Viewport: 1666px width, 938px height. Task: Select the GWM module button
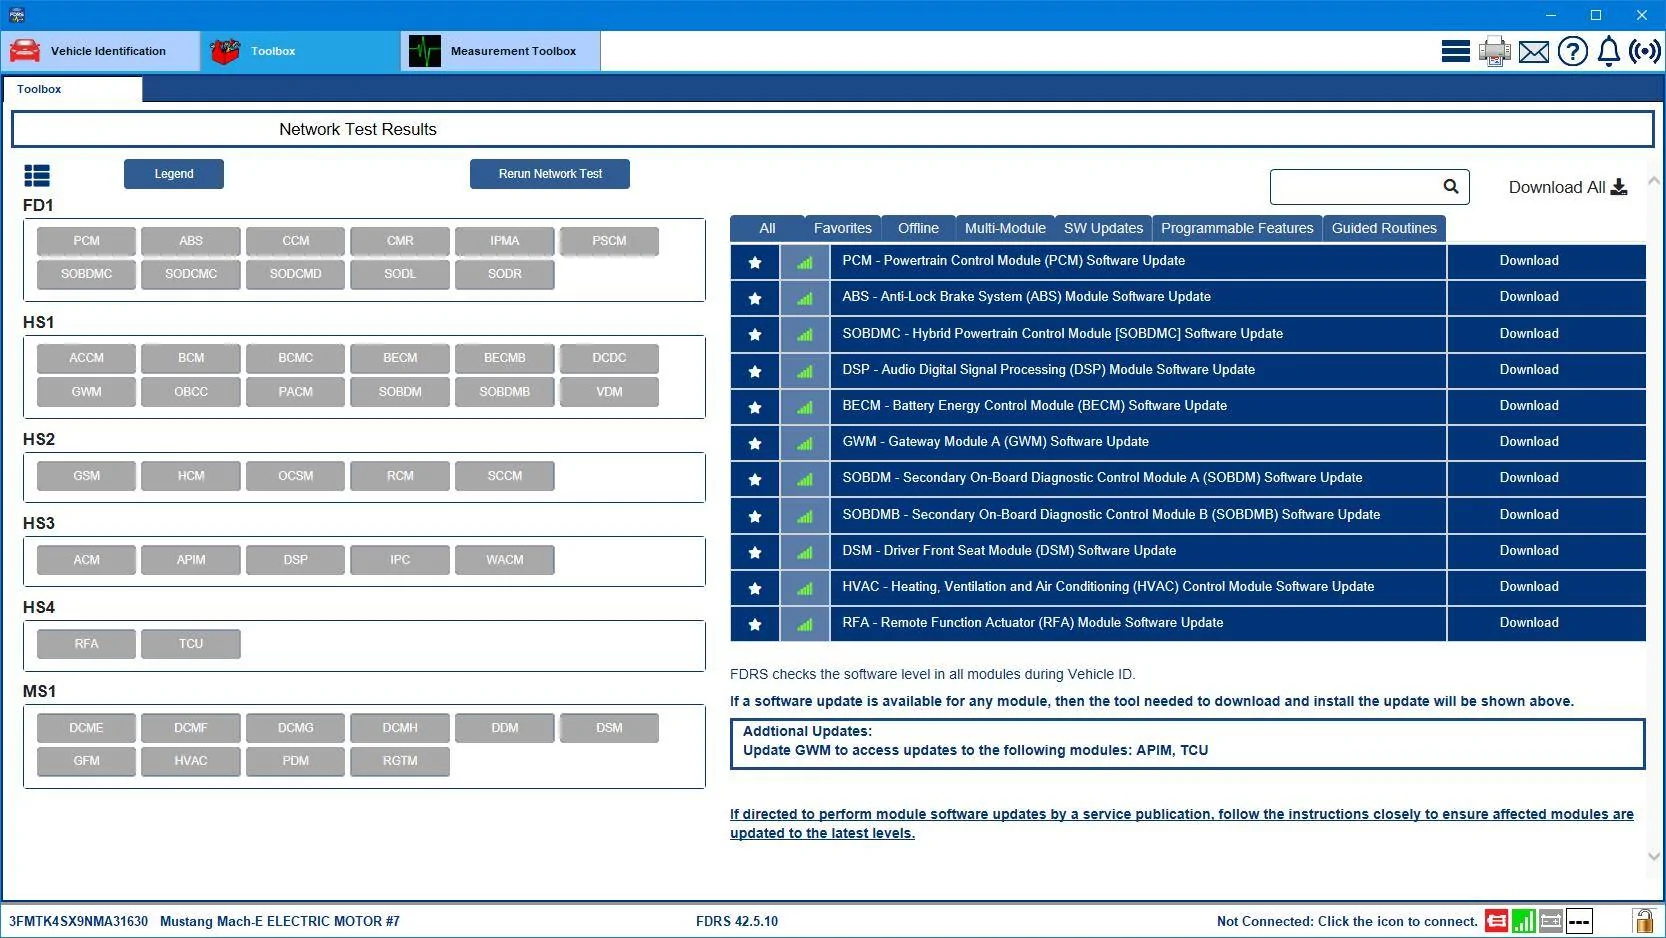pyautogui.click(x=86, y=392)
